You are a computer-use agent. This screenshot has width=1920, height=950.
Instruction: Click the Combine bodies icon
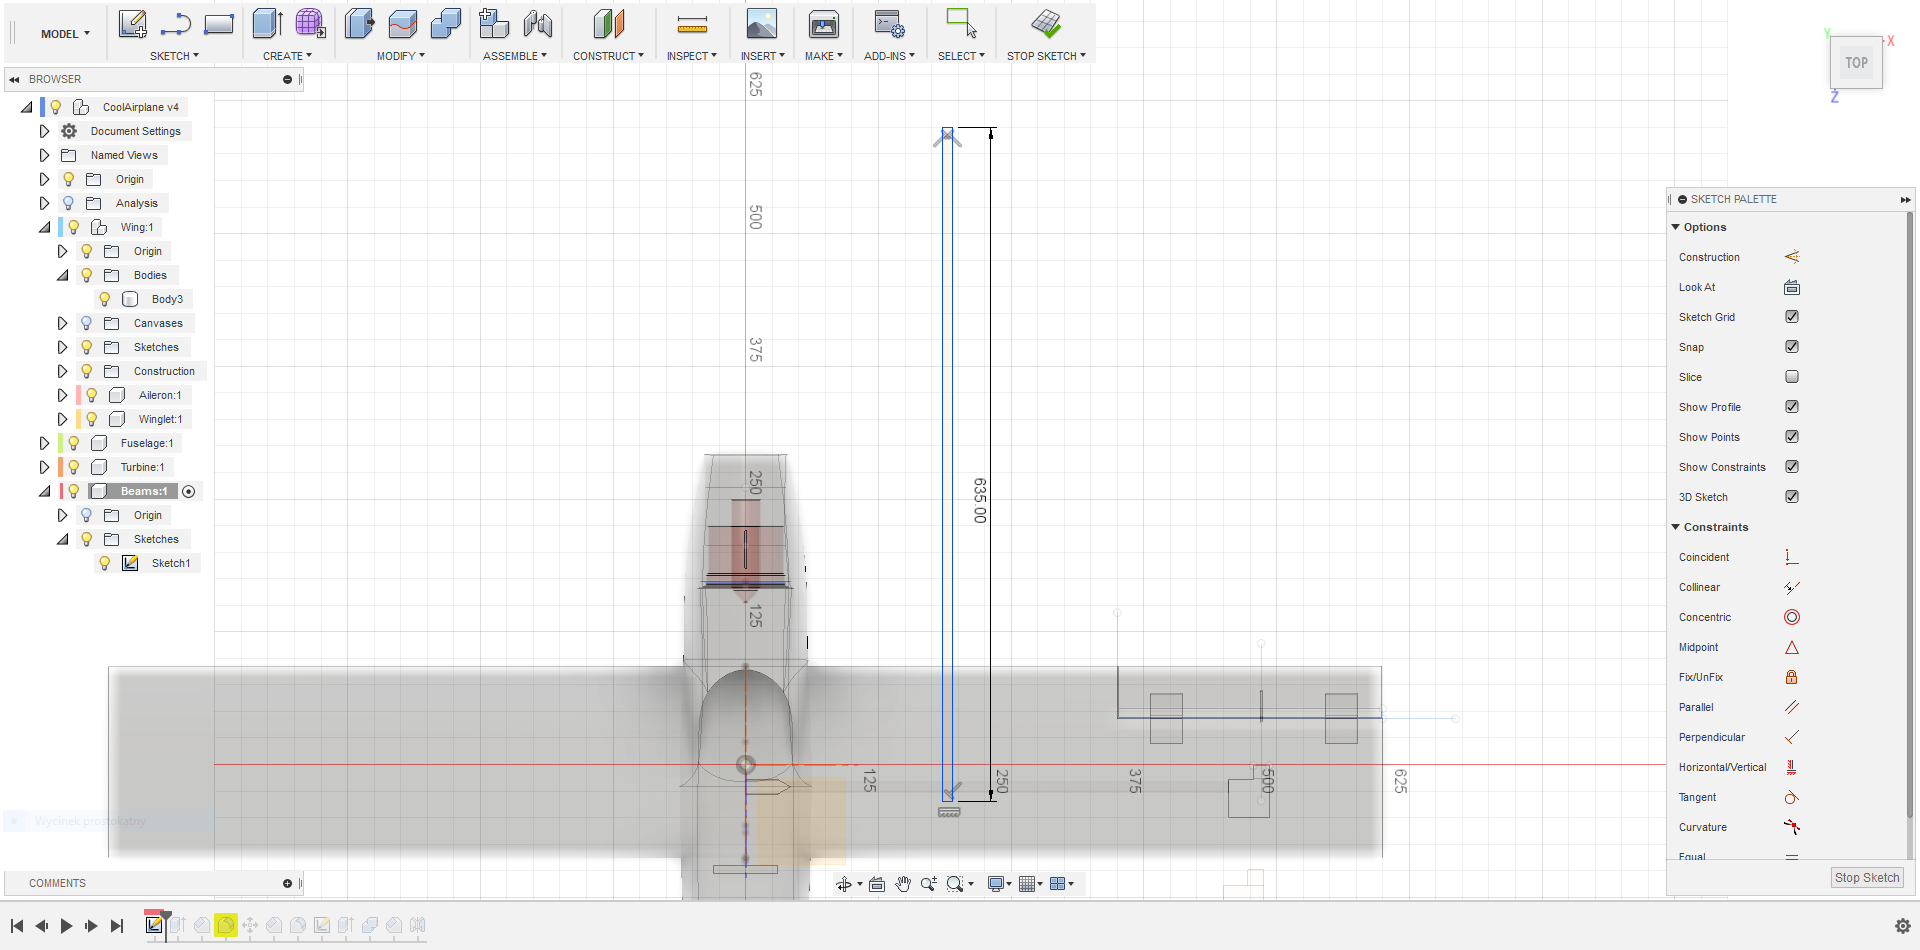(x=445, y=24)
